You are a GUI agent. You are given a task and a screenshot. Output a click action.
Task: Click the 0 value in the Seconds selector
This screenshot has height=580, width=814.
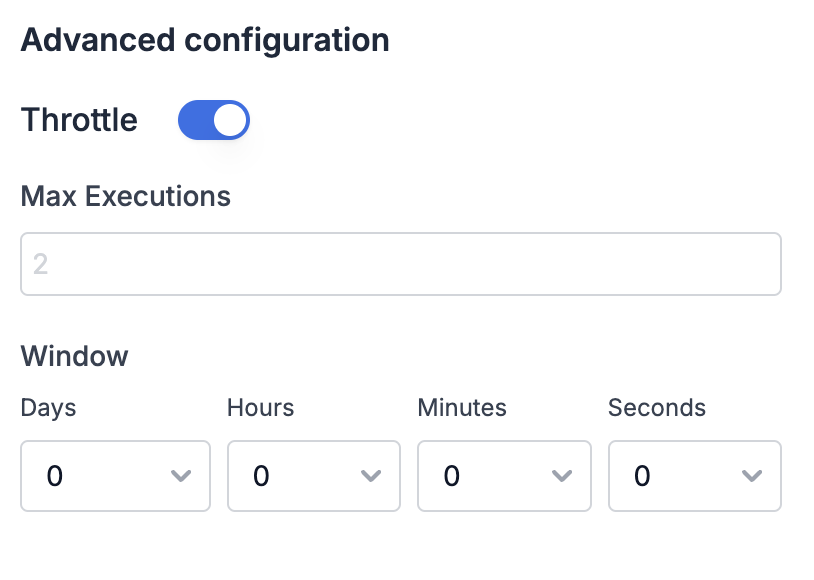[642, 476]
